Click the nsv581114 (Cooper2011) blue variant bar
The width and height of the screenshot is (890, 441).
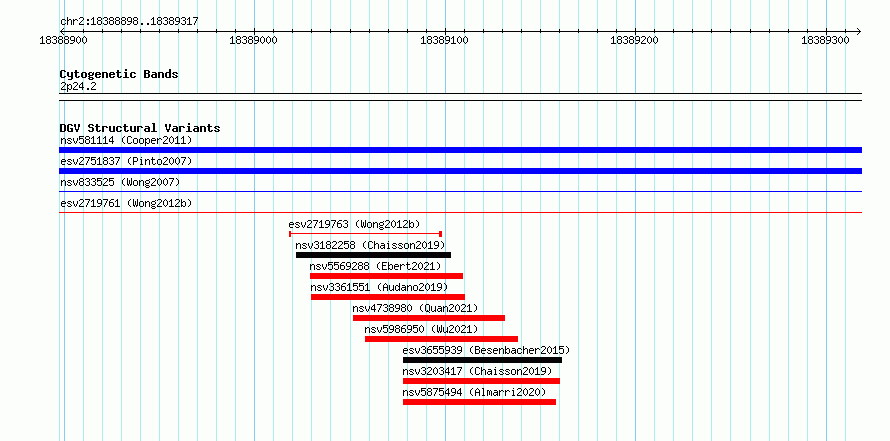pos(460,150)
